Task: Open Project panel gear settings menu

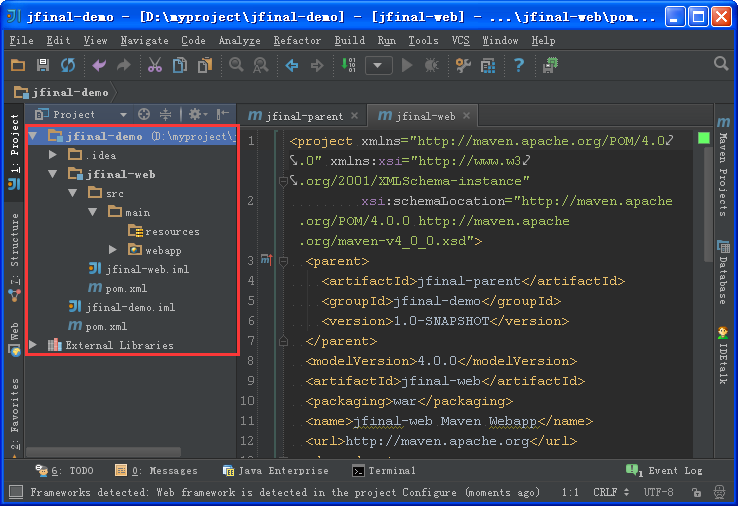Action: coord(198,114)
